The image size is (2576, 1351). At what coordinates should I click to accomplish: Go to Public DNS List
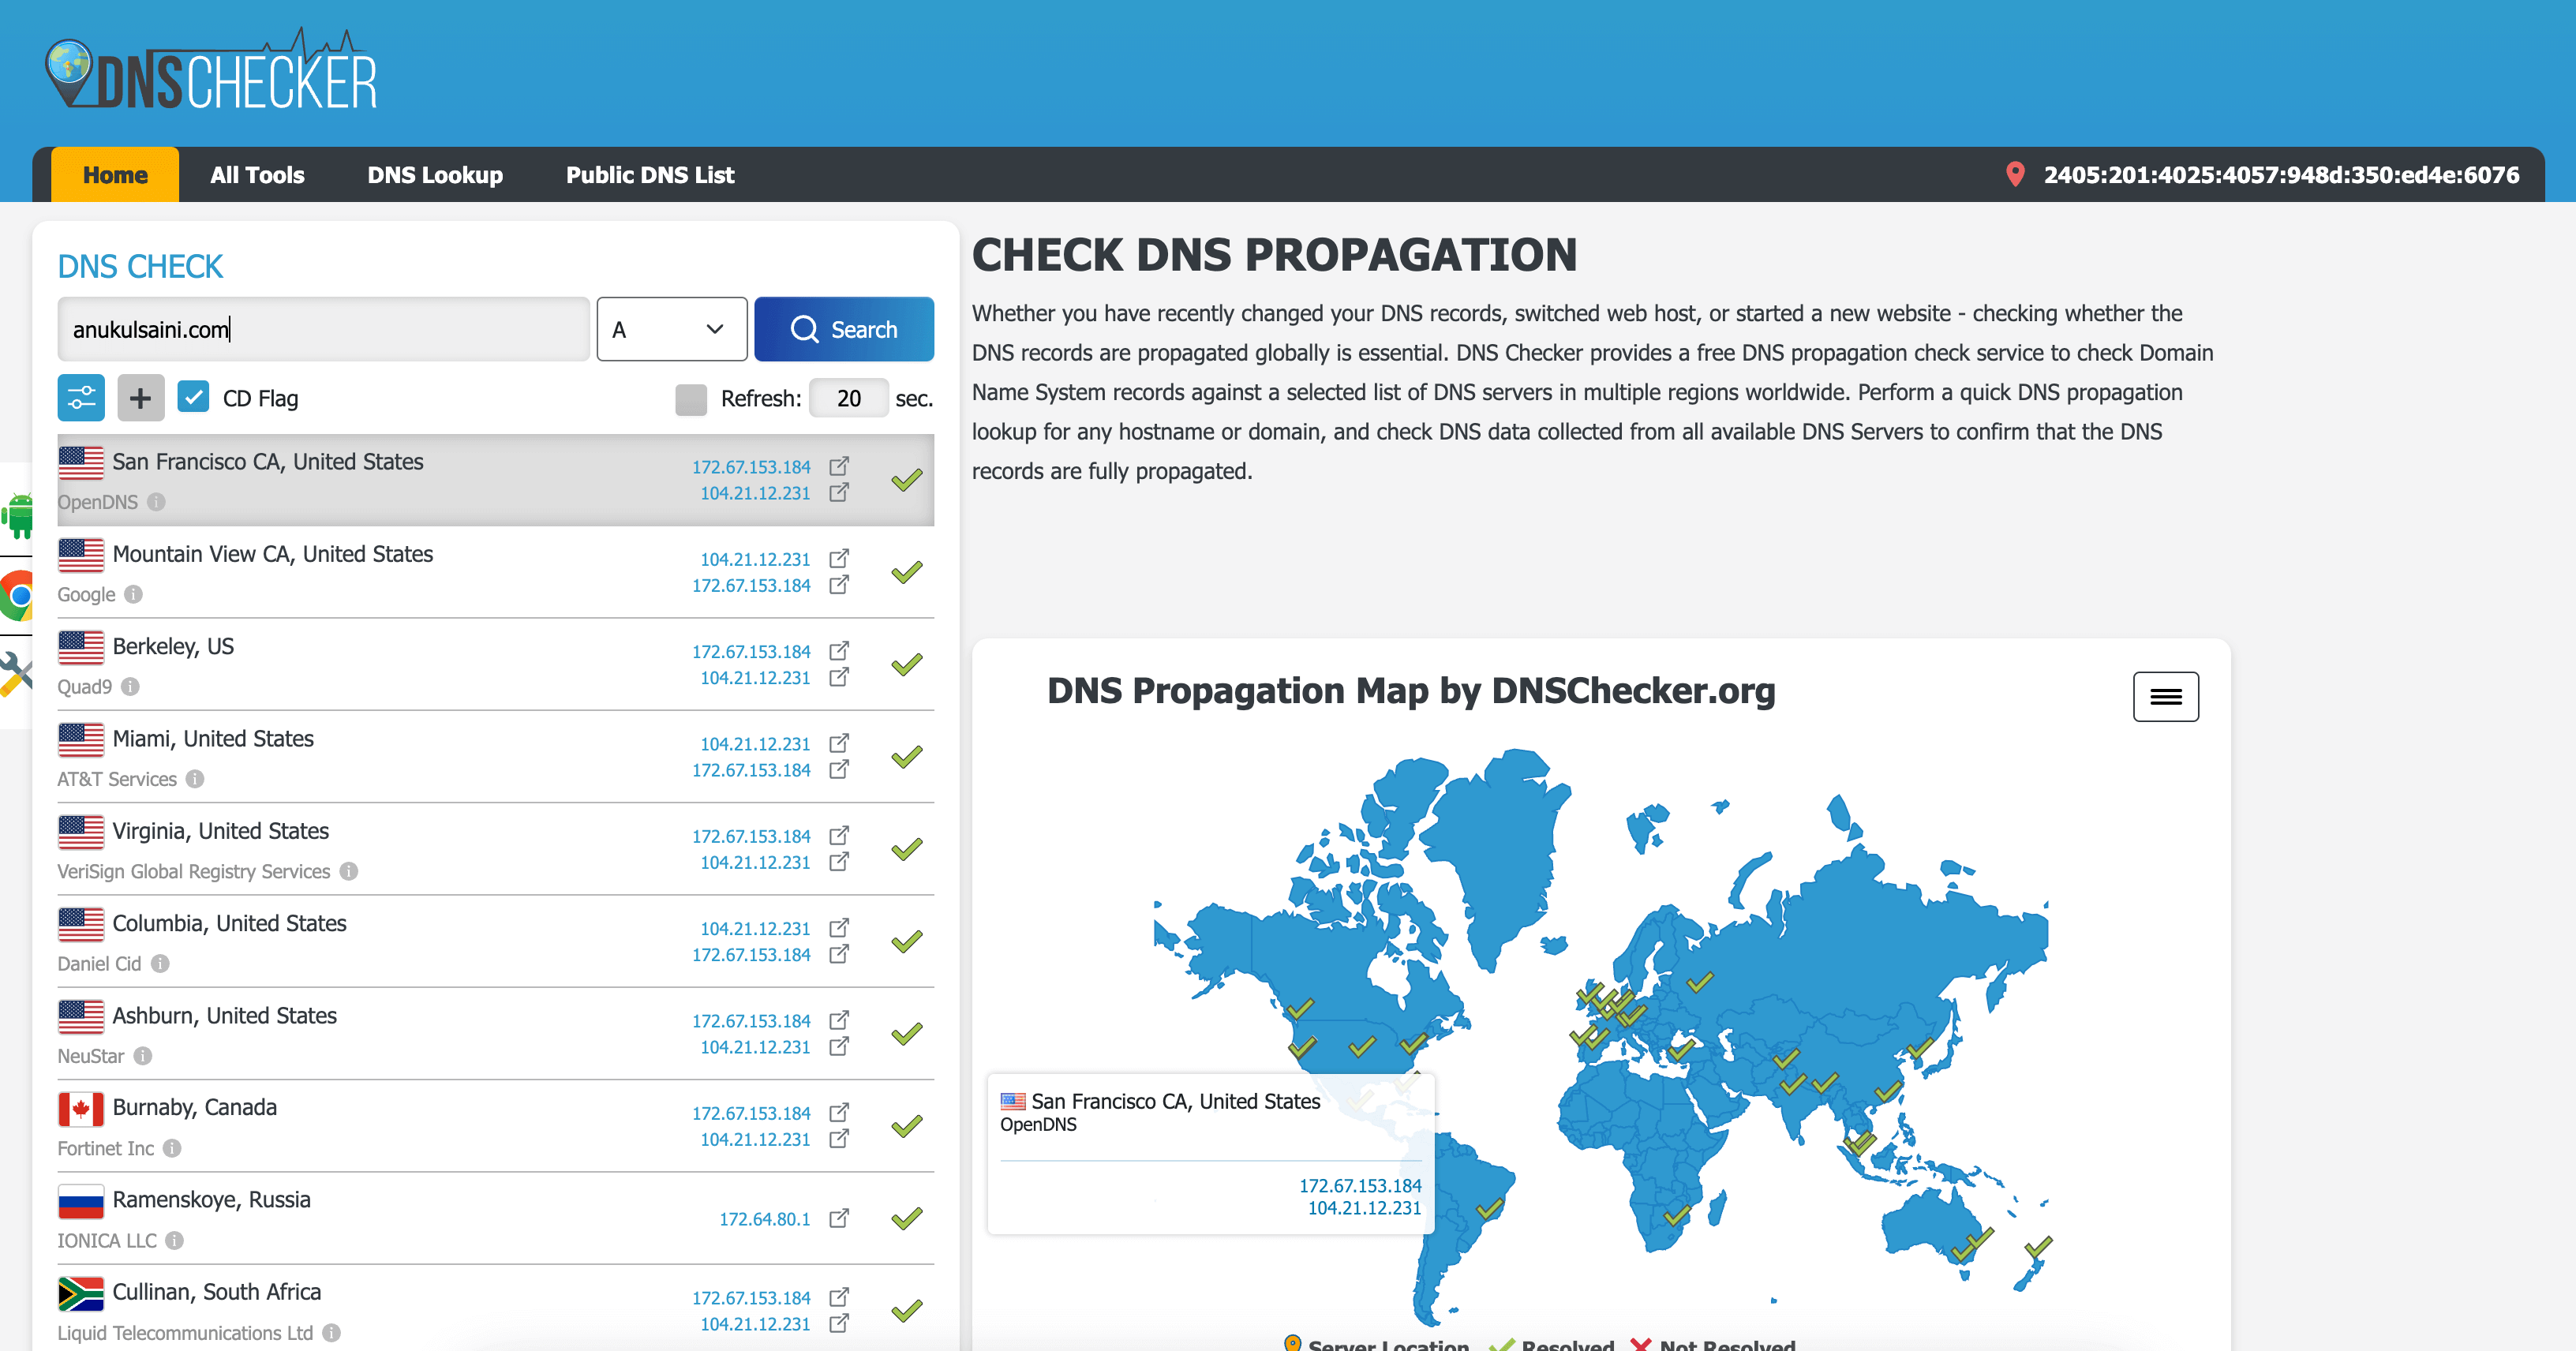pos(650,175)
